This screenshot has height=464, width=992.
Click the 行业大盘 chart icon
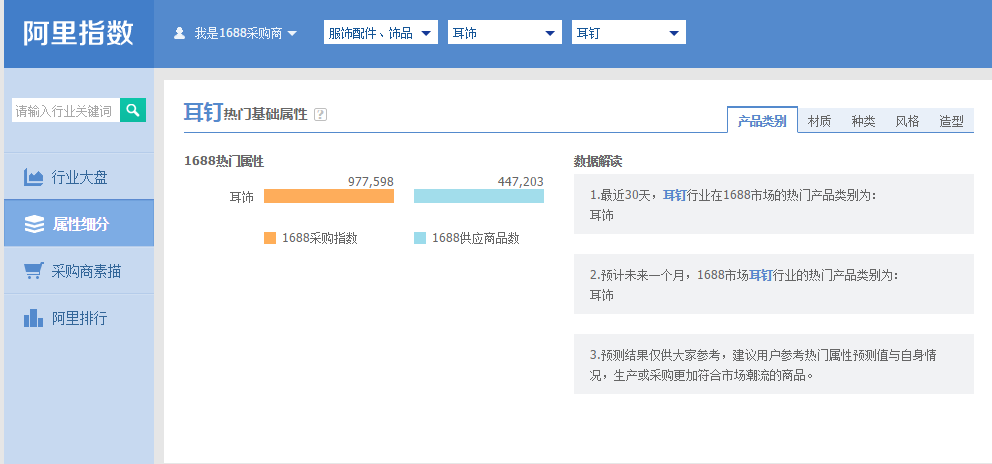[34, 178]
